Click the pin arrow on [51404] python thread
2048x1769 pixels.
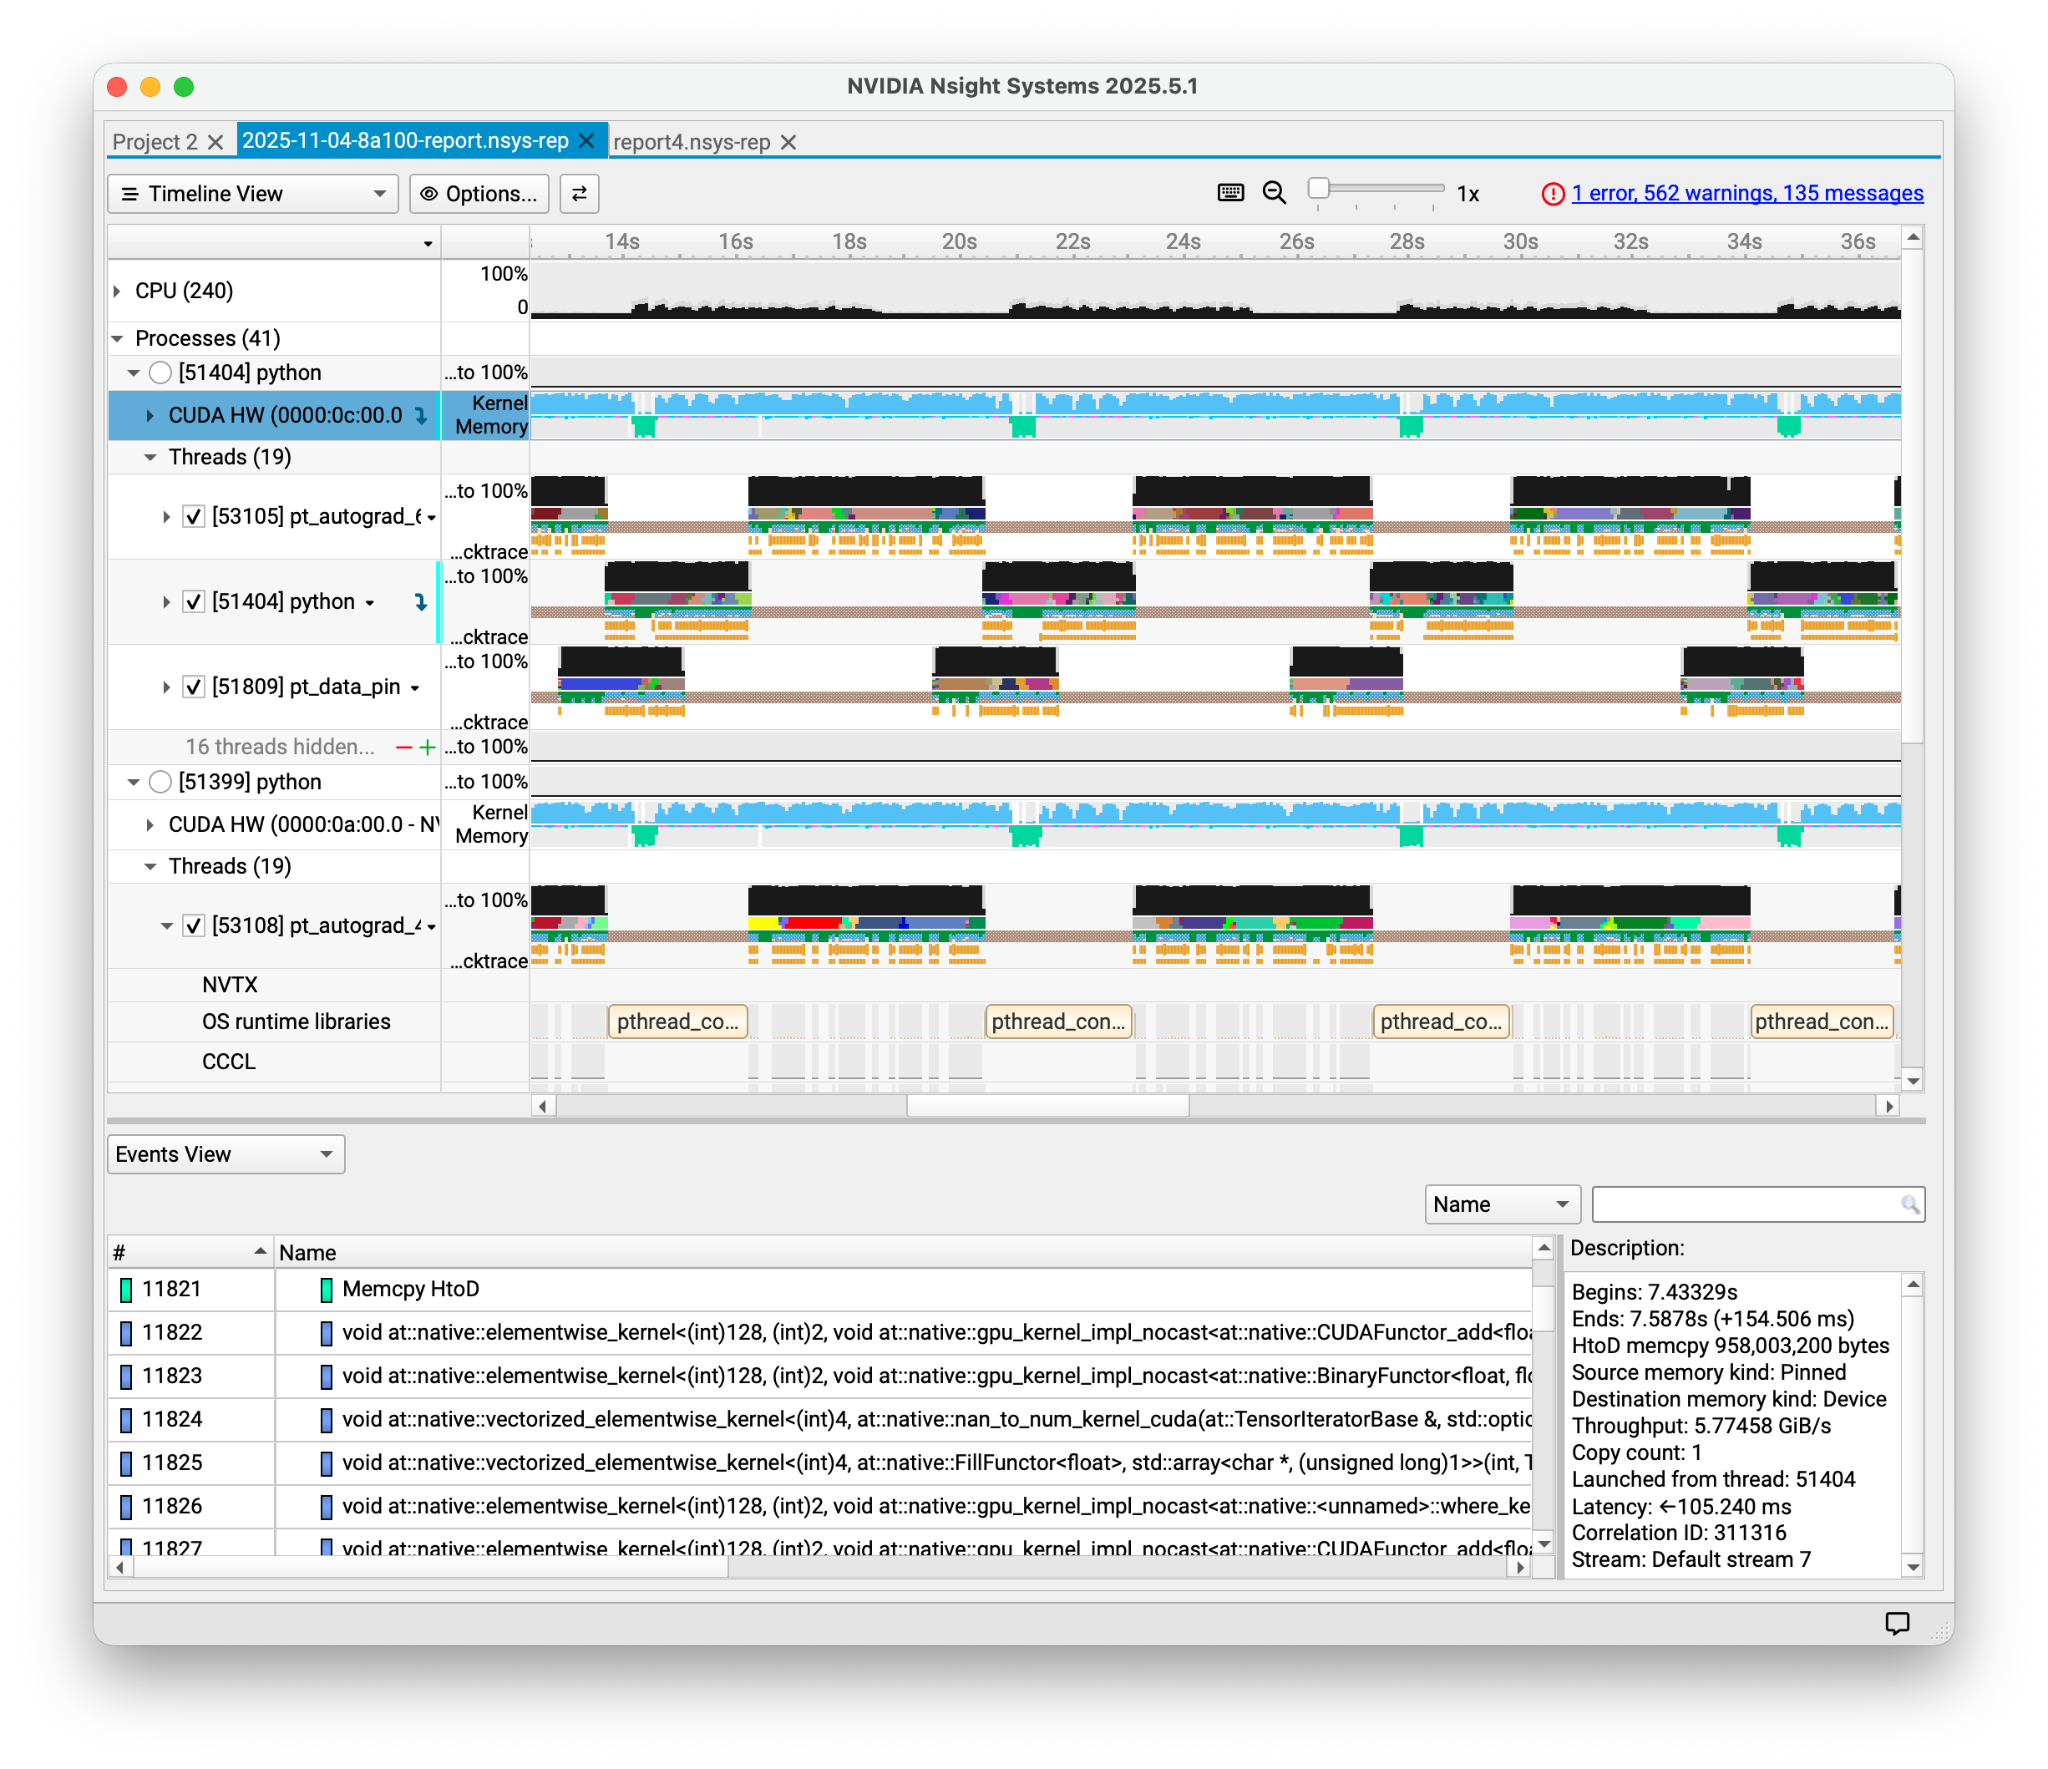tap(421, 601)
